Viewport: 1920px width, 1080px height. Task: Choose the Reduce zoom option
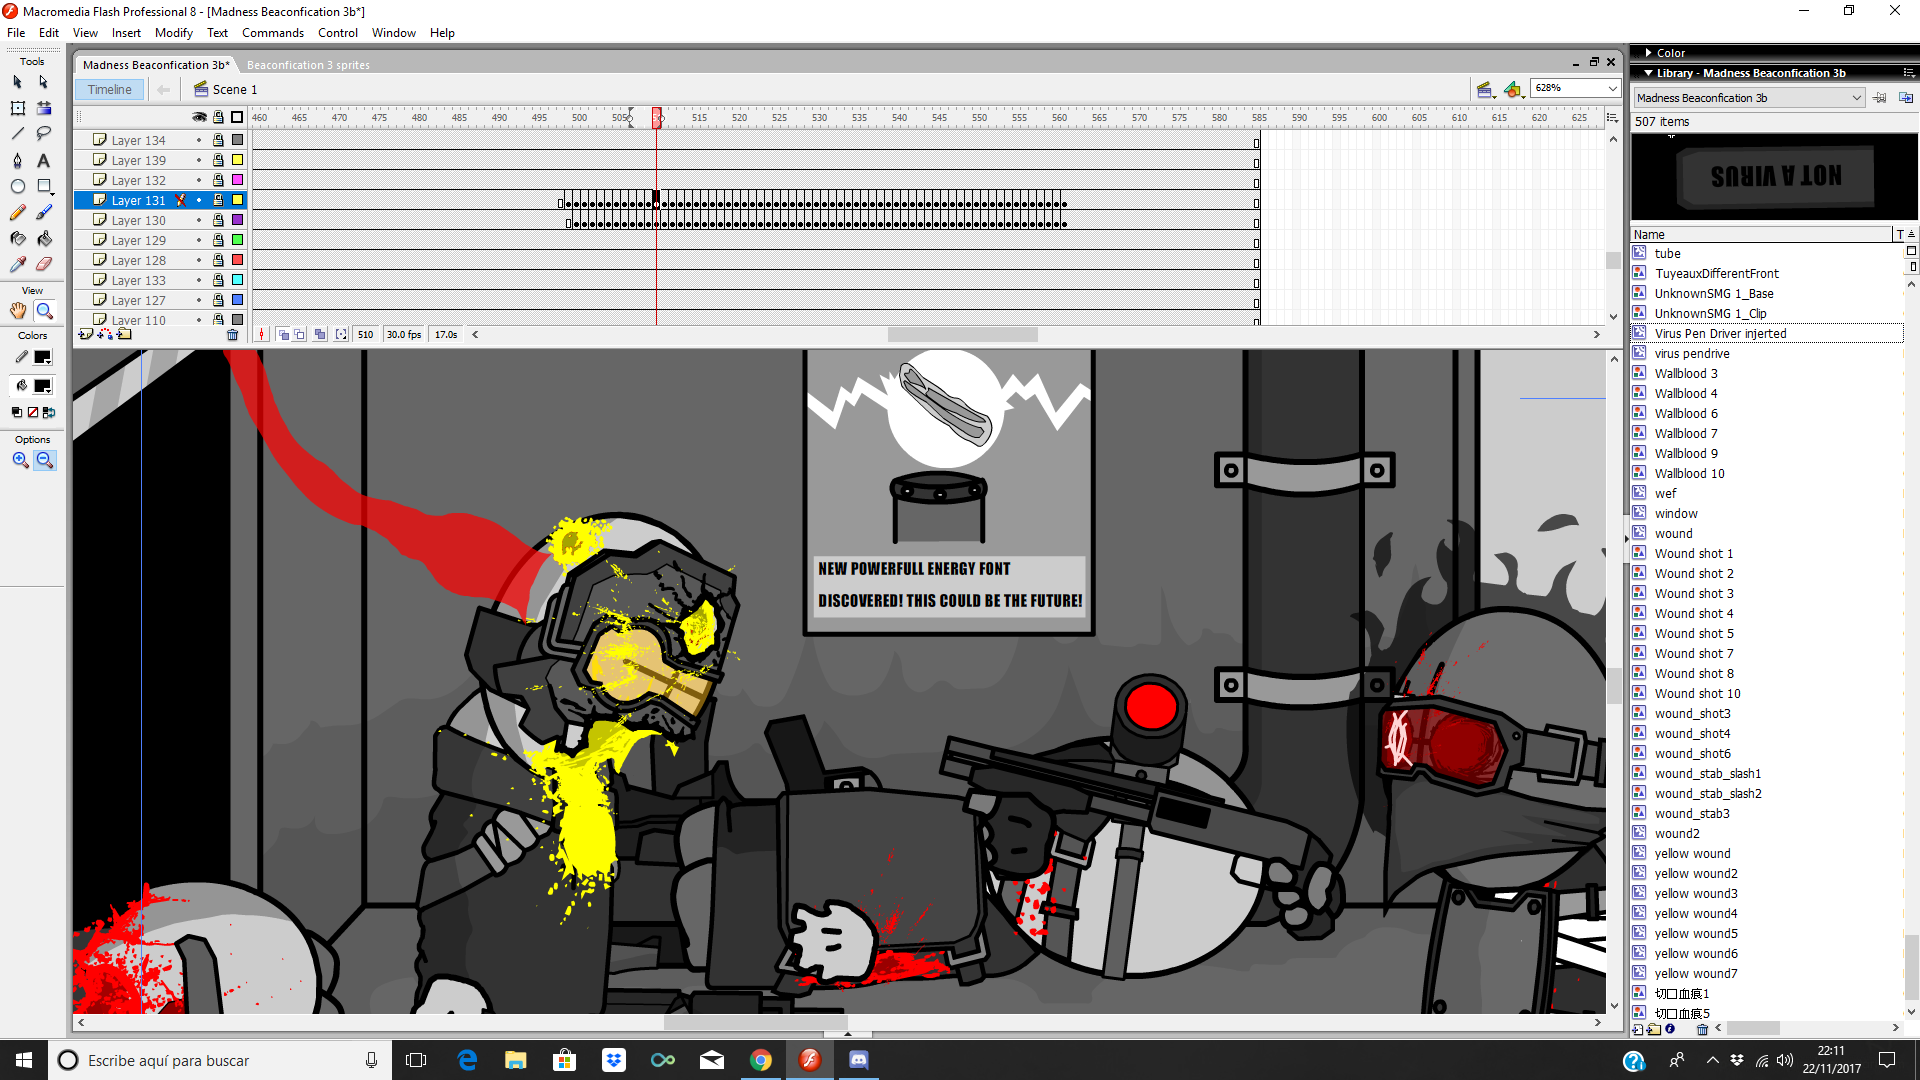(x=44, y=460)
